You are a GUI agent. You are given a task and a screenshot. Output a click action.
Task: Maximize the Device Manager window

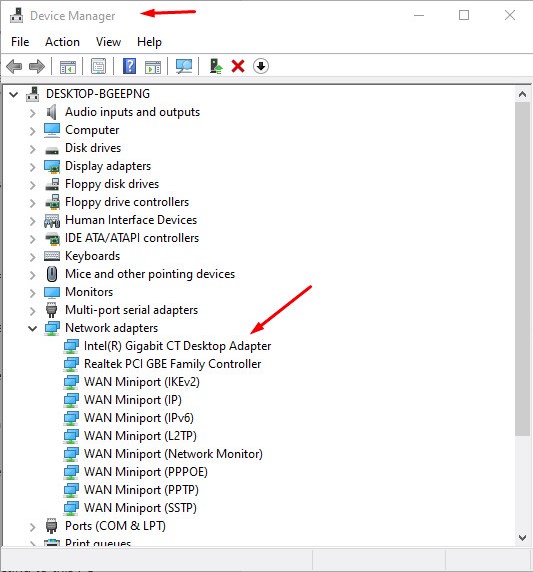pos(464,15)
